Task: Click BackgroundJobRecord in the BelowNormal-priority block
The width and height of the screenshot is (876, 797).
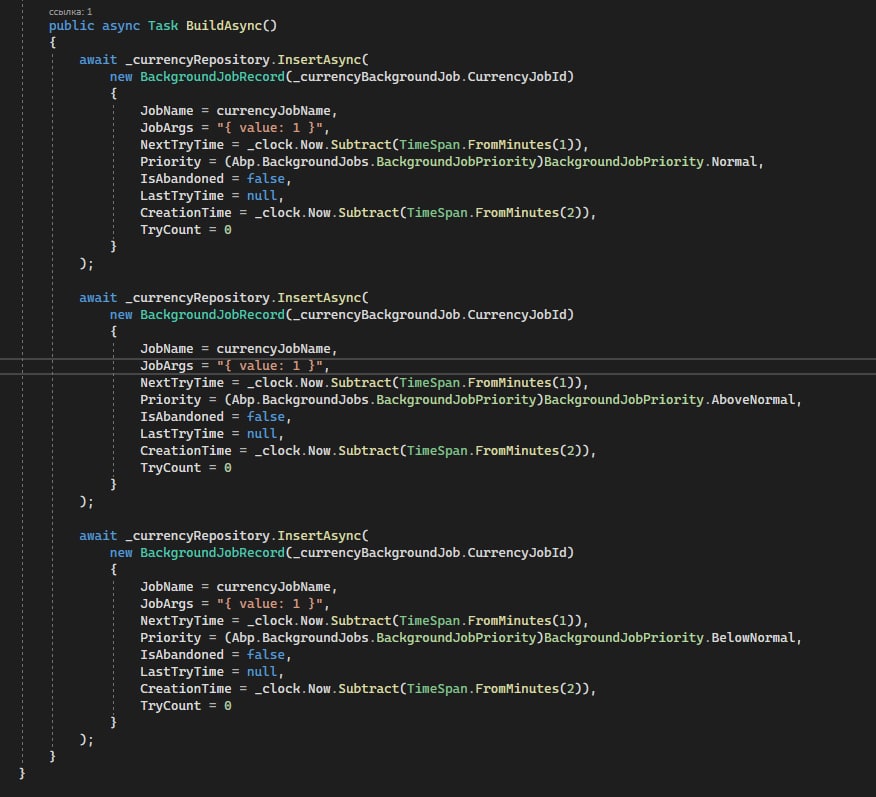Action: (x=212, y=553)
